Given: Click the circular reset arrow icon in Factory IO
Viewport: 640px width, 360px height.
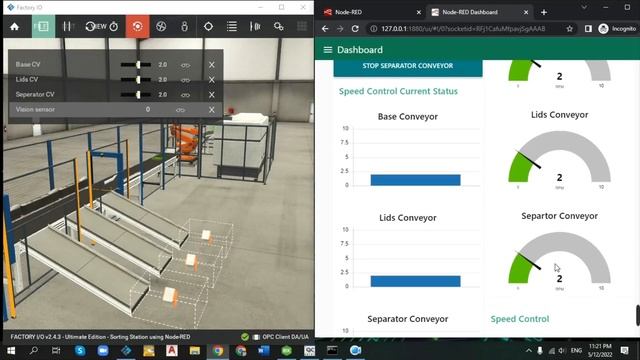Looking at the screenshot, I should pos(90,27).
